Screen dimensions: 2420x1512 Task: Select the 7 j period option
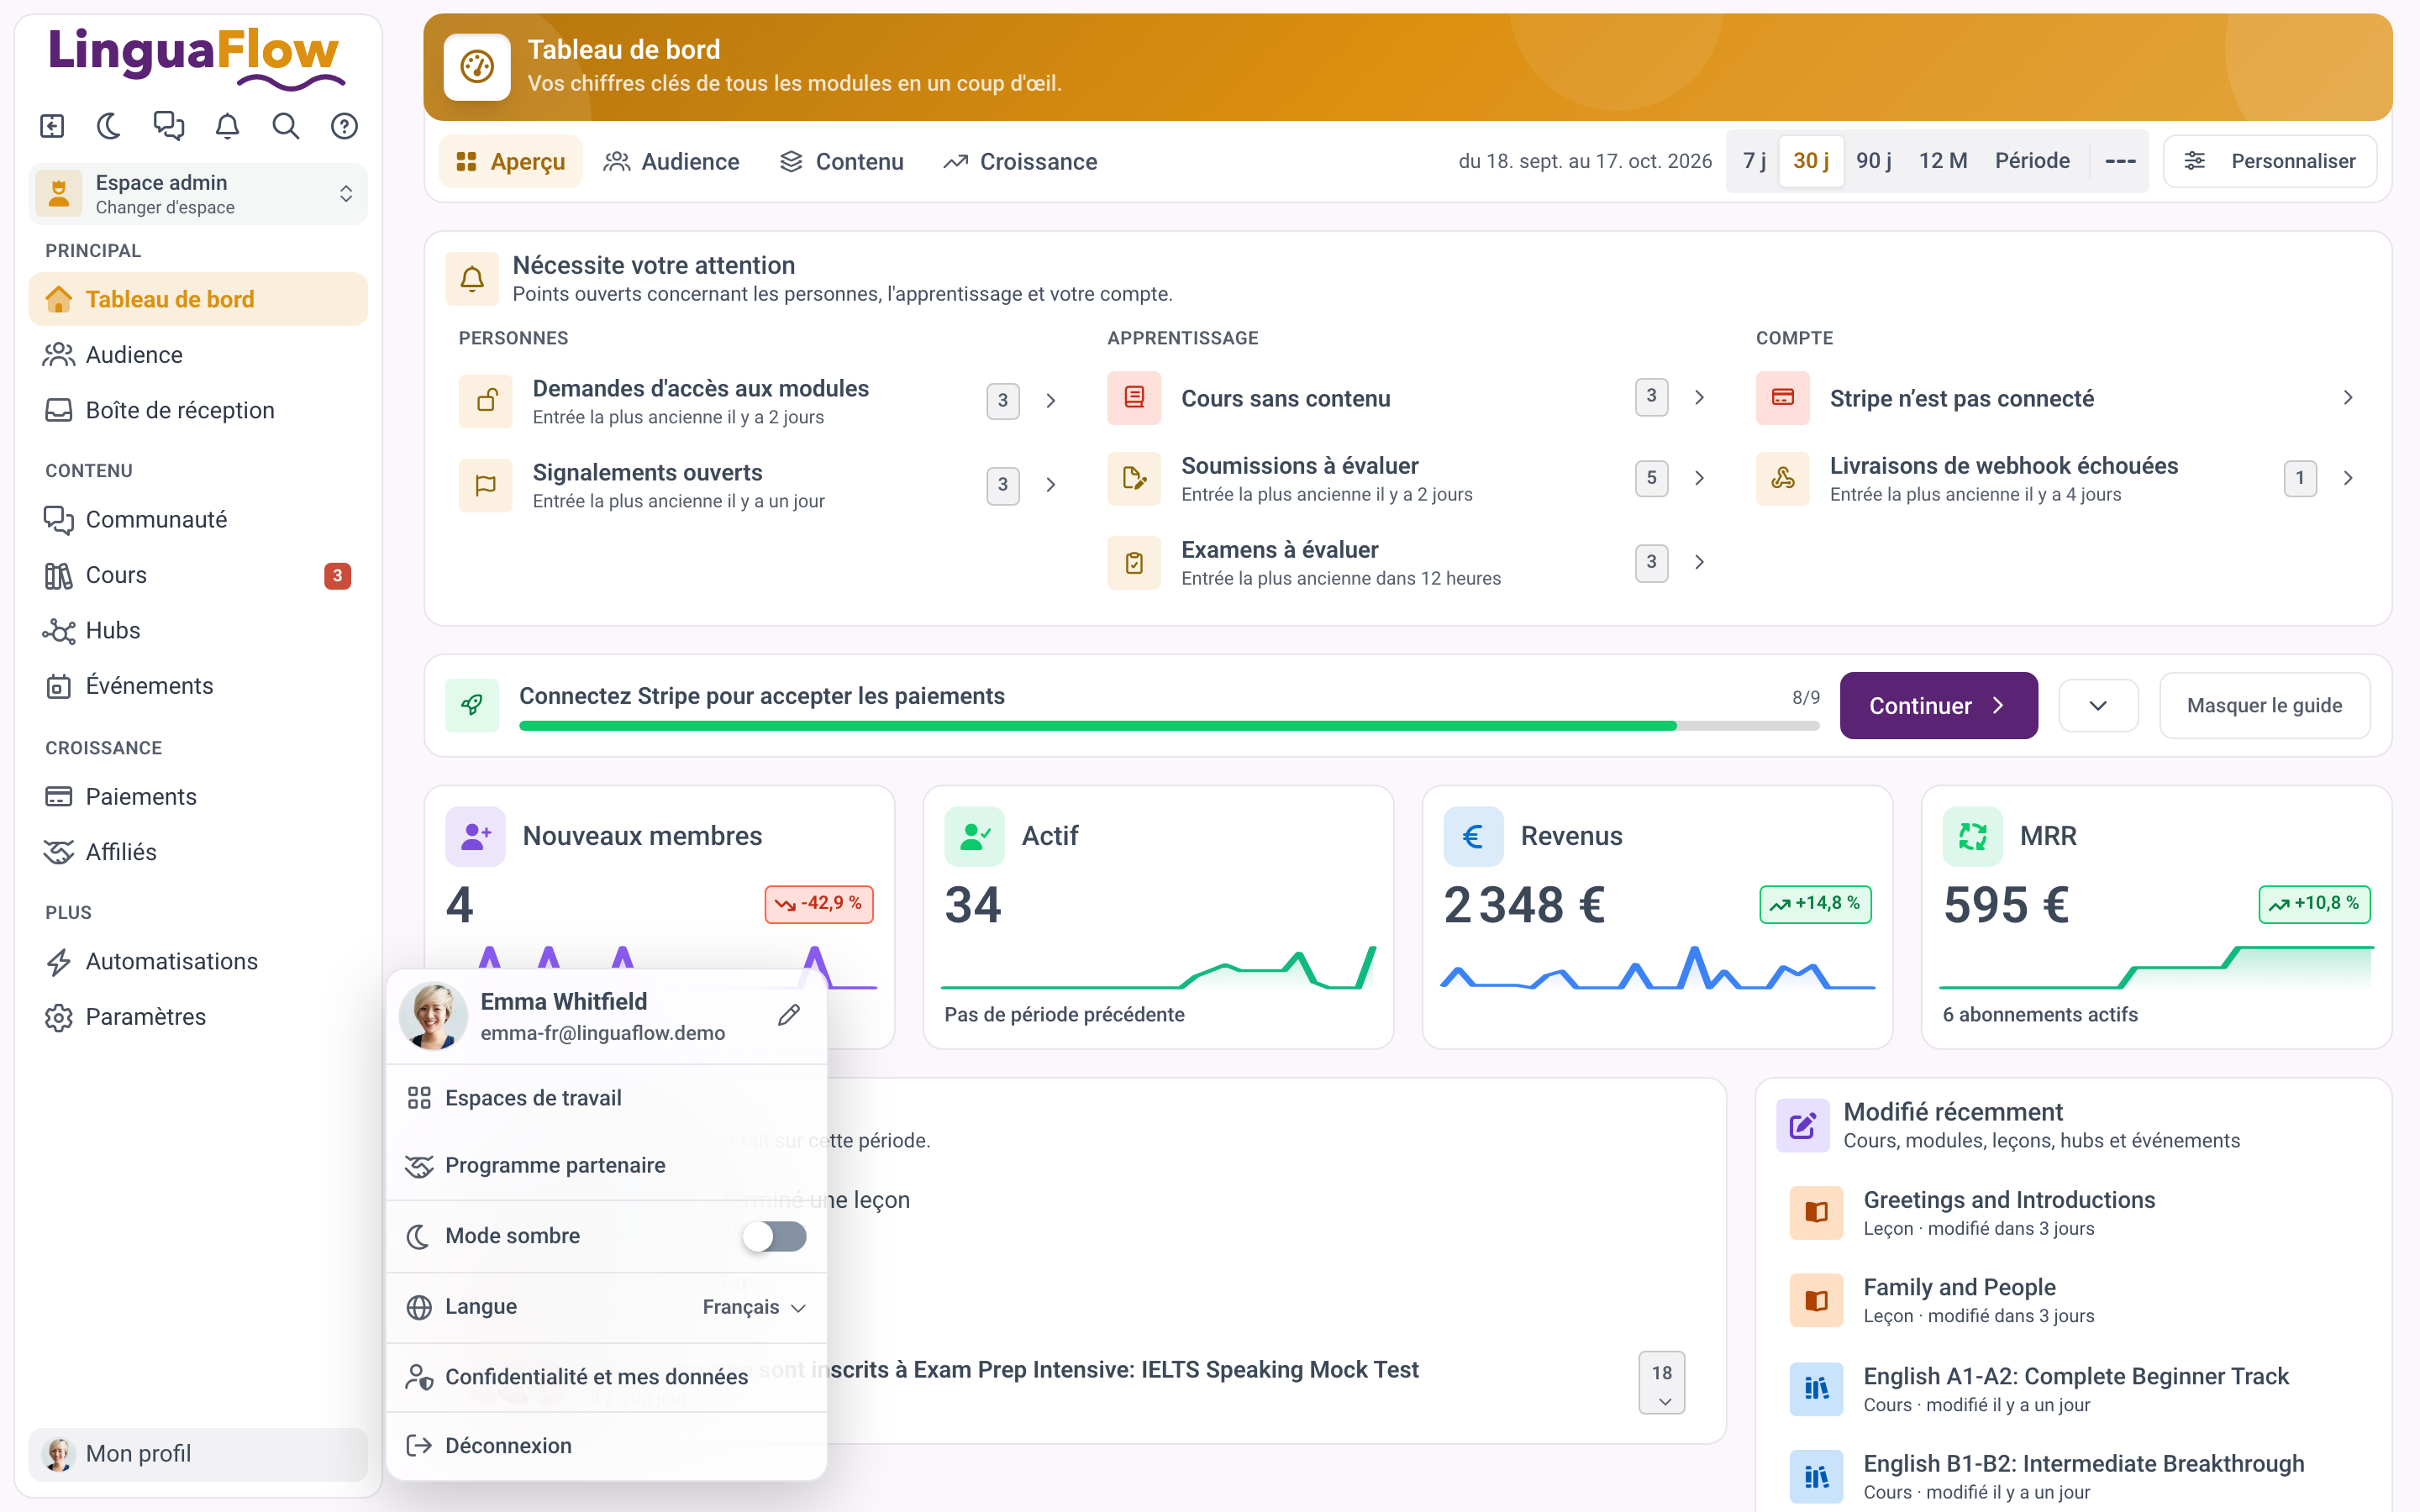pos(1754,161)
